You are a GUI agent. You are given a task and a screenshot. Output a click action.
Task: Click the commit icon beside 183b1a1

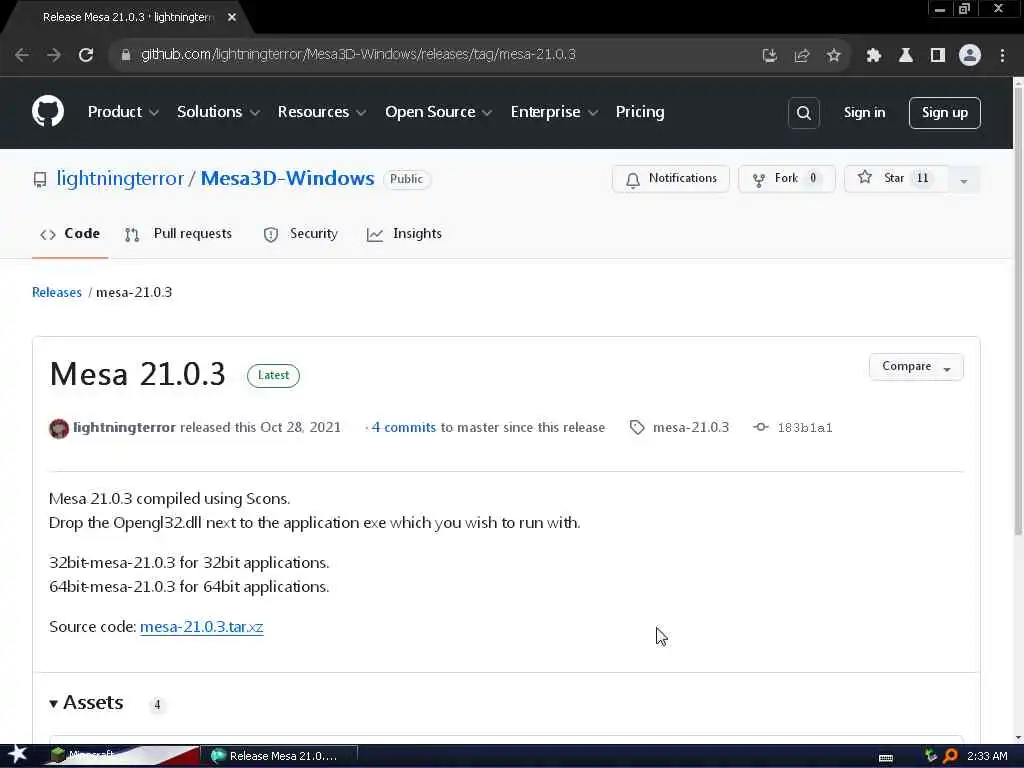pyautogui.click(x=760, y=427)
